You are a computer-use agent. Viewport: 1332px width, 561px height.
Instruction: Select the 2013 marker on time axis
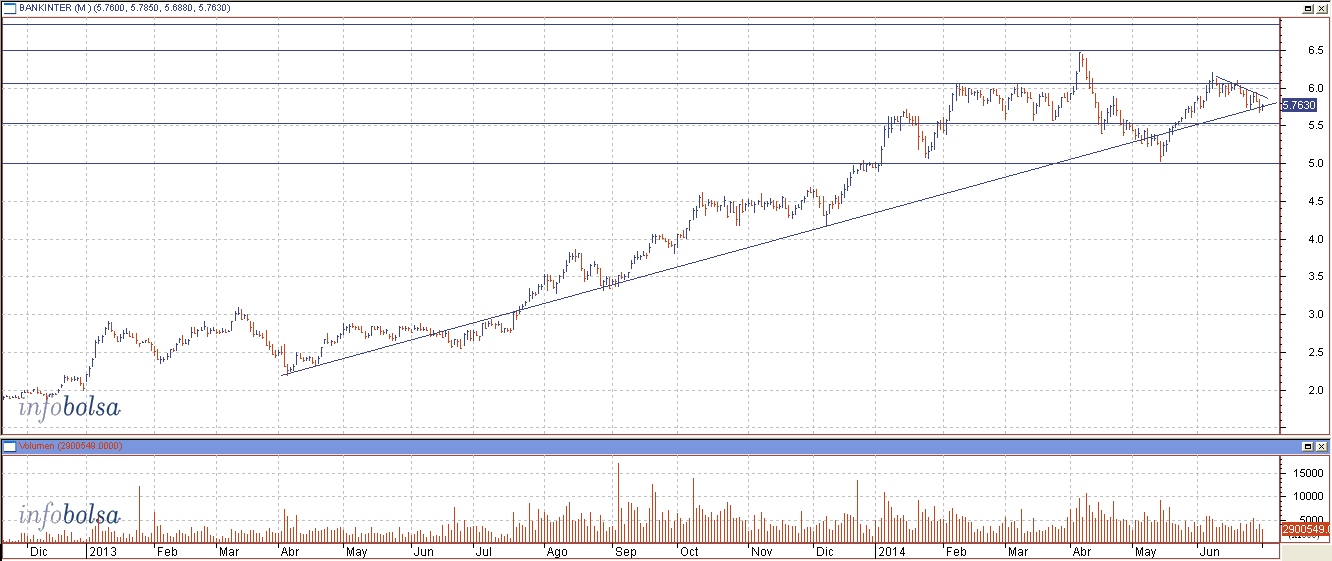[102, 551]
